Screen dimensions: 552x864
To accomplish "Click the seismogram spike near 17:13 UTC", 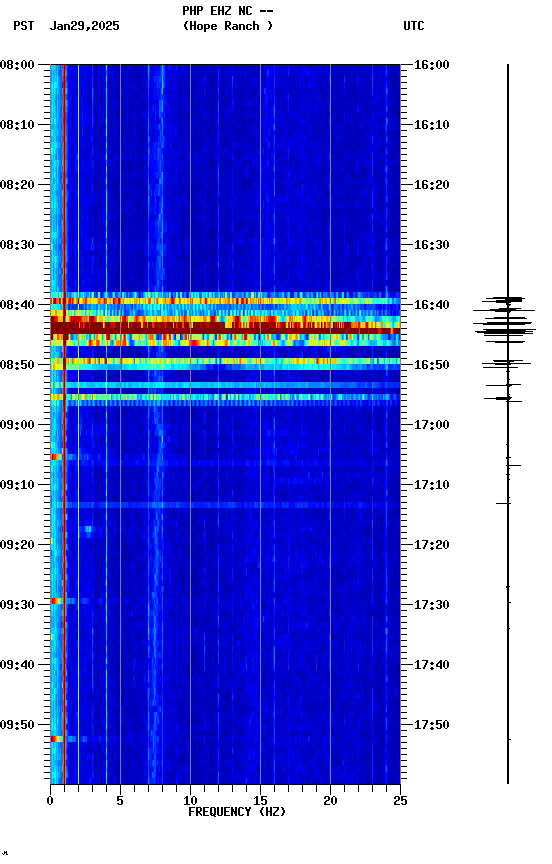I will click(503, 503).
